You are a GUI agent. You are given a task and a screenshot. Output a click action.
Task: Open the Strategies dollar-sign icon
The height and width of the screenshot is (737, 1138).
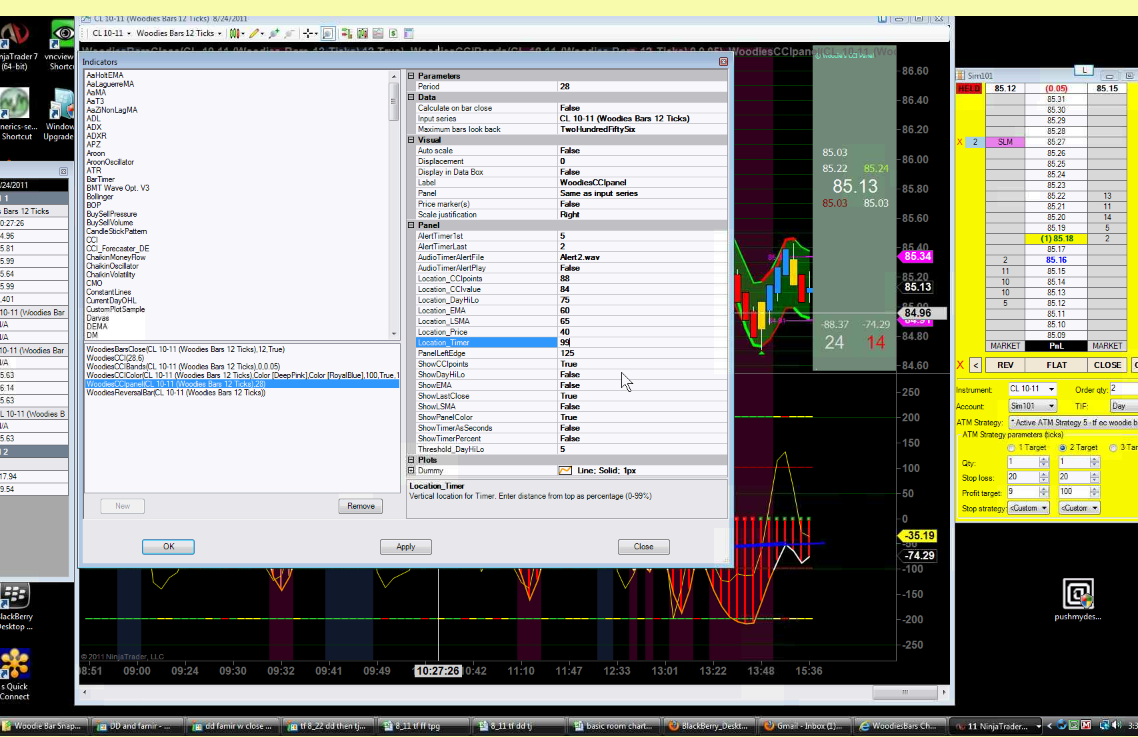point(393,33)
